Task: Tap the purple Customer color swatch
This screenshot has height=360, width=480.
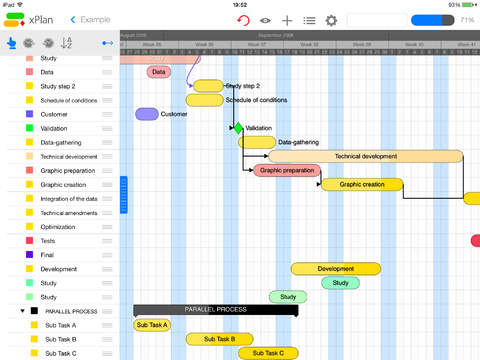Action: [x=29, y=114]
